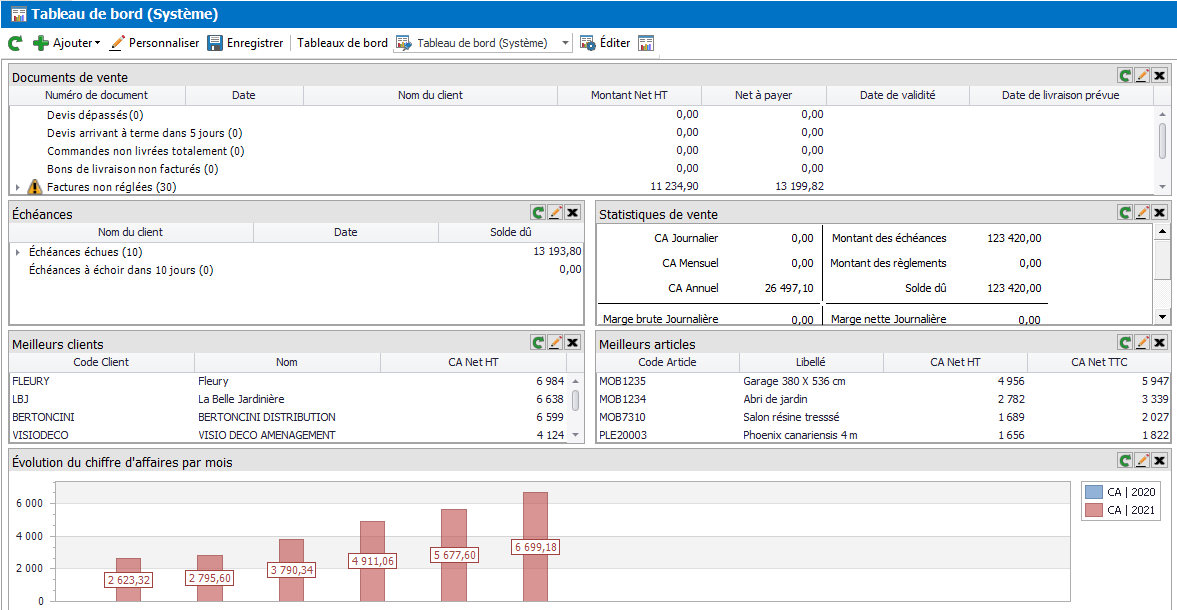
Task: Expand the Factures non réglées row
Action: [17, 187]
